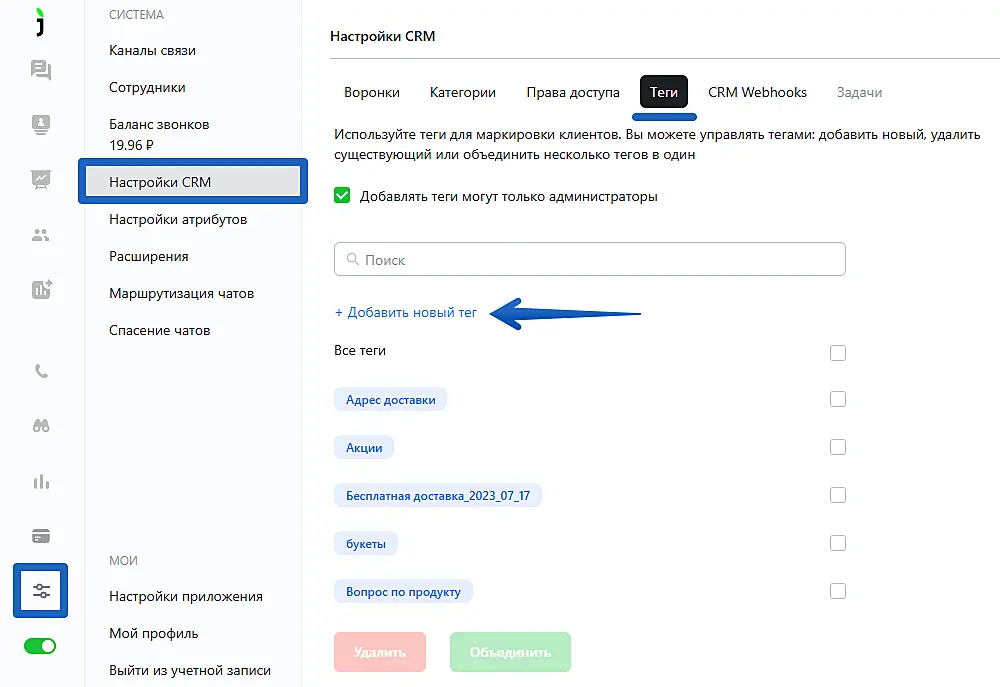Open the chats icon in the sidebar

(41, 70)
